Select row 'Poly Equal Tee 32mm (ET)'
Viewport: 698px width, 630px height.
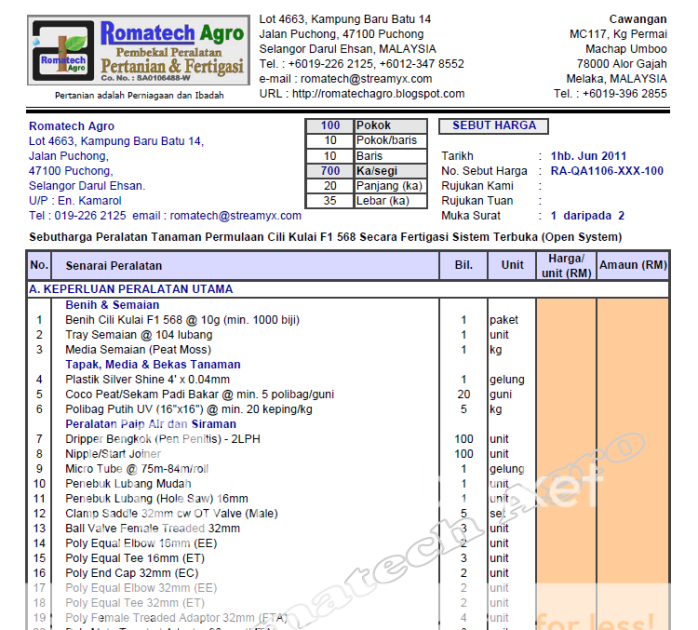click(348, 603)
